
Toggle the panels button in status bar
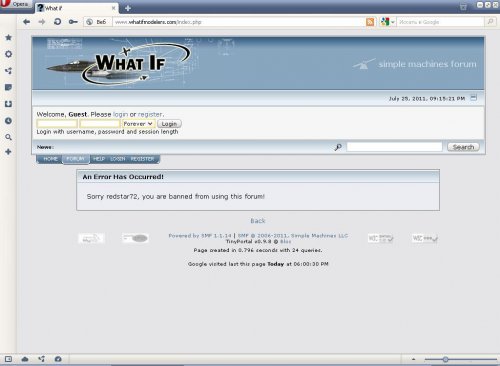[8, 359]
